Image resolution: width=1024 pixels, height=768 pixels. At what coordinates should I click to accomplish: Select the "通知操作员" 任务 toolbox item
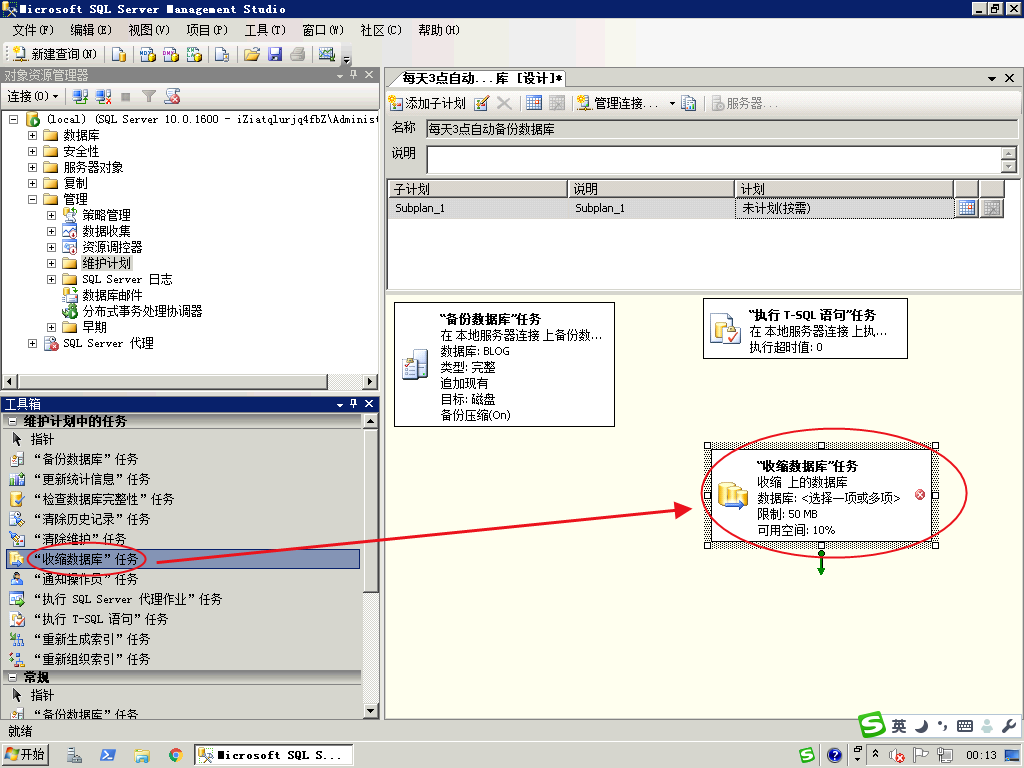click(x=183, y=579)
